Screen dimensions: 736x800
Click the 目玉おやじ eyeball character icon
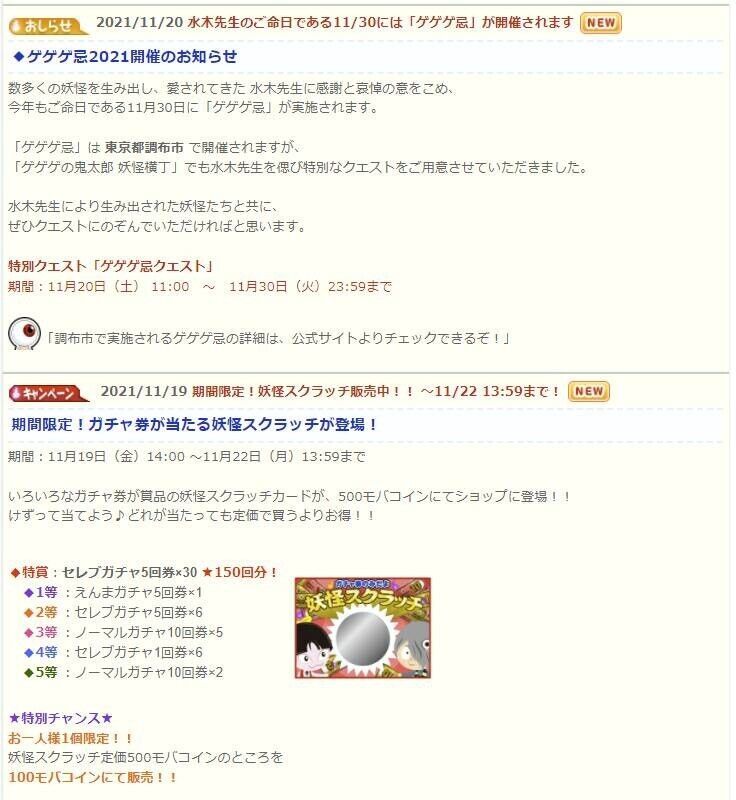[x=24, y=334]
